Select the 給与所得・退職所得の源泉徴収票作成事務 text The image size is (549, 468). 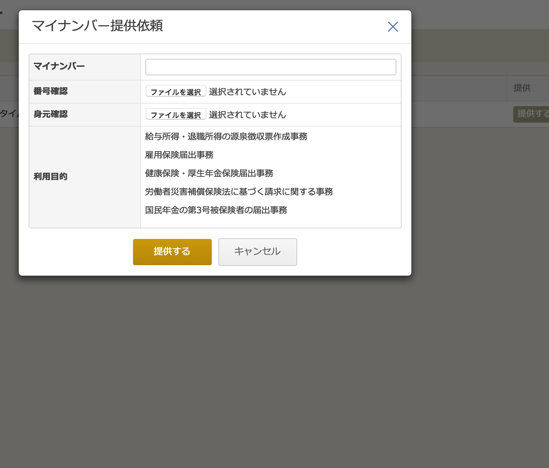click(x=226, y=136)
